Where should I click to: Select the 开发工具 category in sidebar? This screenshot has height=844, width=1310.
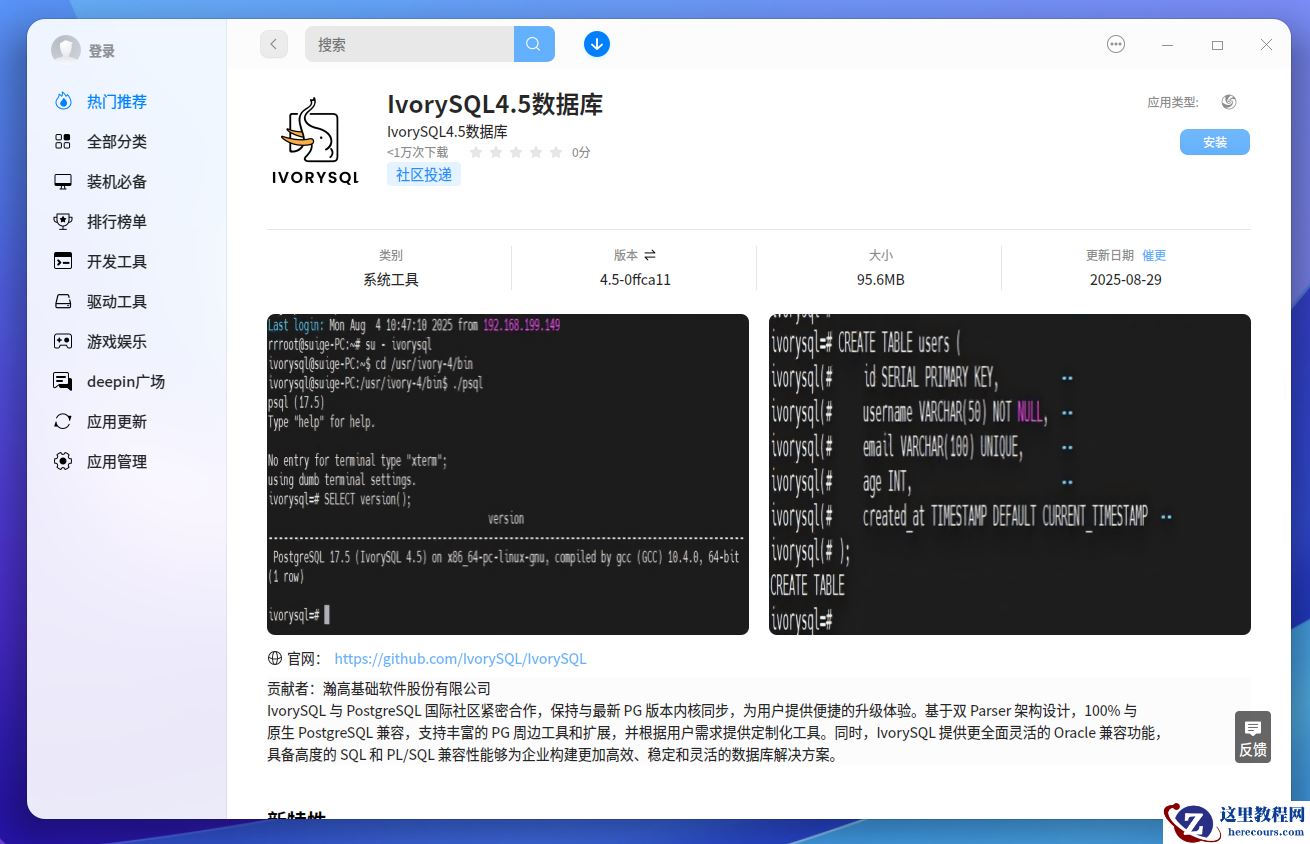coord(62,261)
